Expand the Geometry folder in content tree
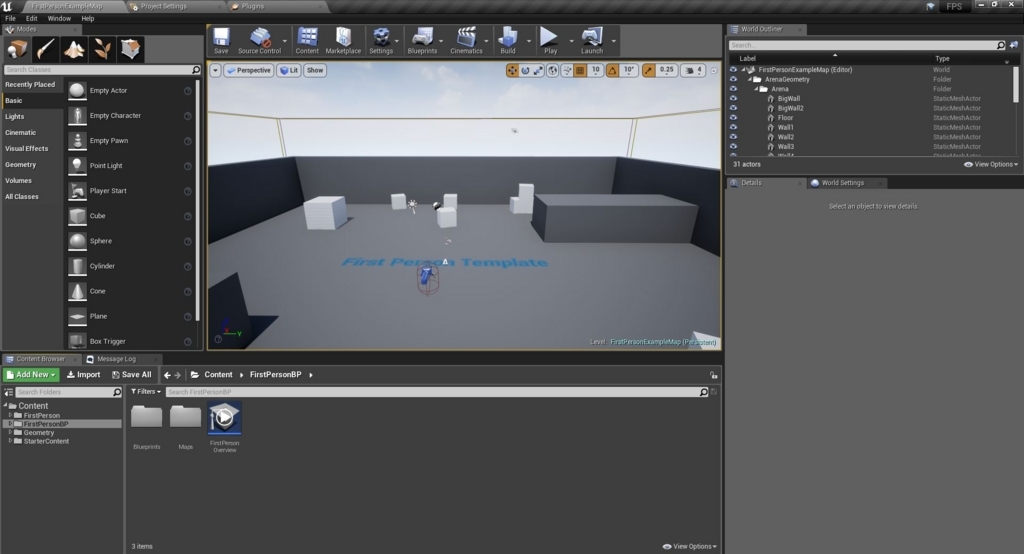 (10, 432)
